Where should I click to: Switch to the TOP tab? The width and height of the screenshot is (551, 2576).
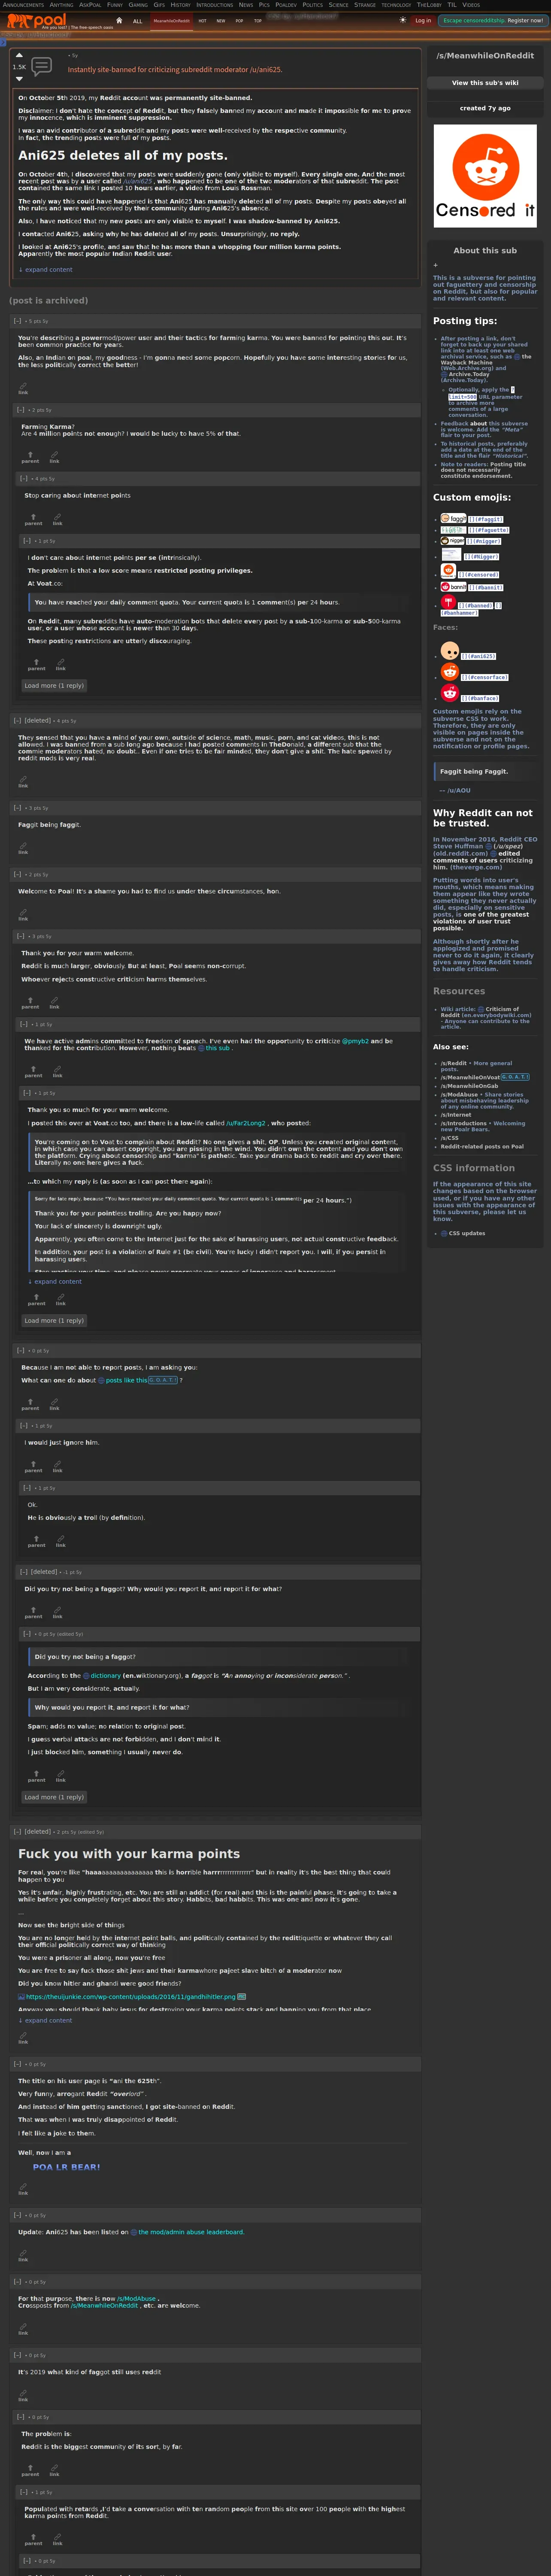pyautogui.click(x=257, y=20)
